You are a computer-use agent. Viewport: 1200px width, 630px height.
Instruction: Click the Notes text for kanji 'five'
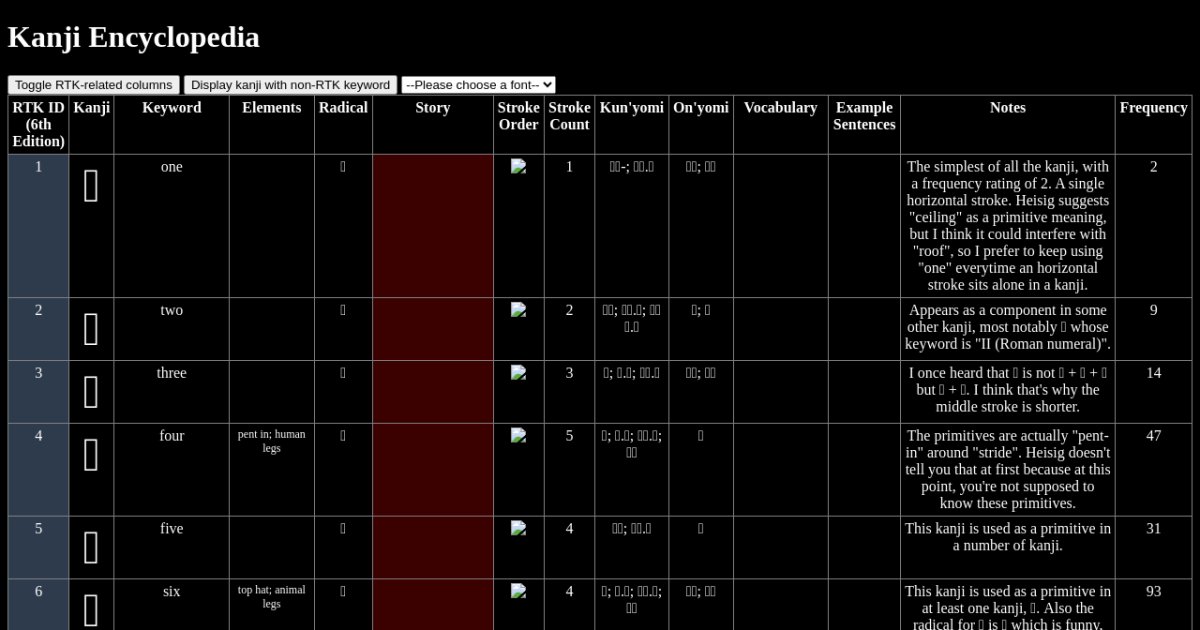1007,537
